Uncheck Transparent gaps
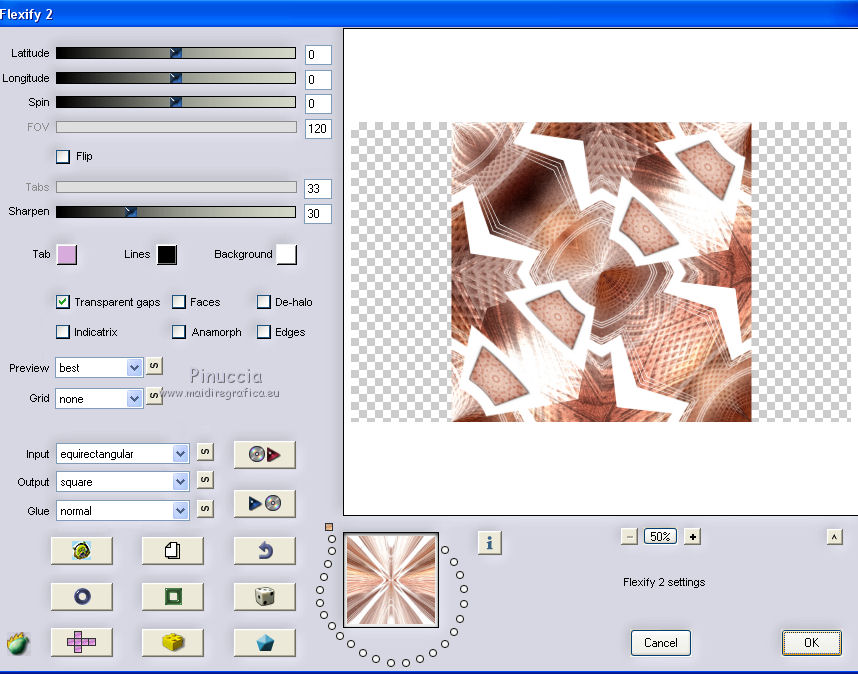 point(63,302)
